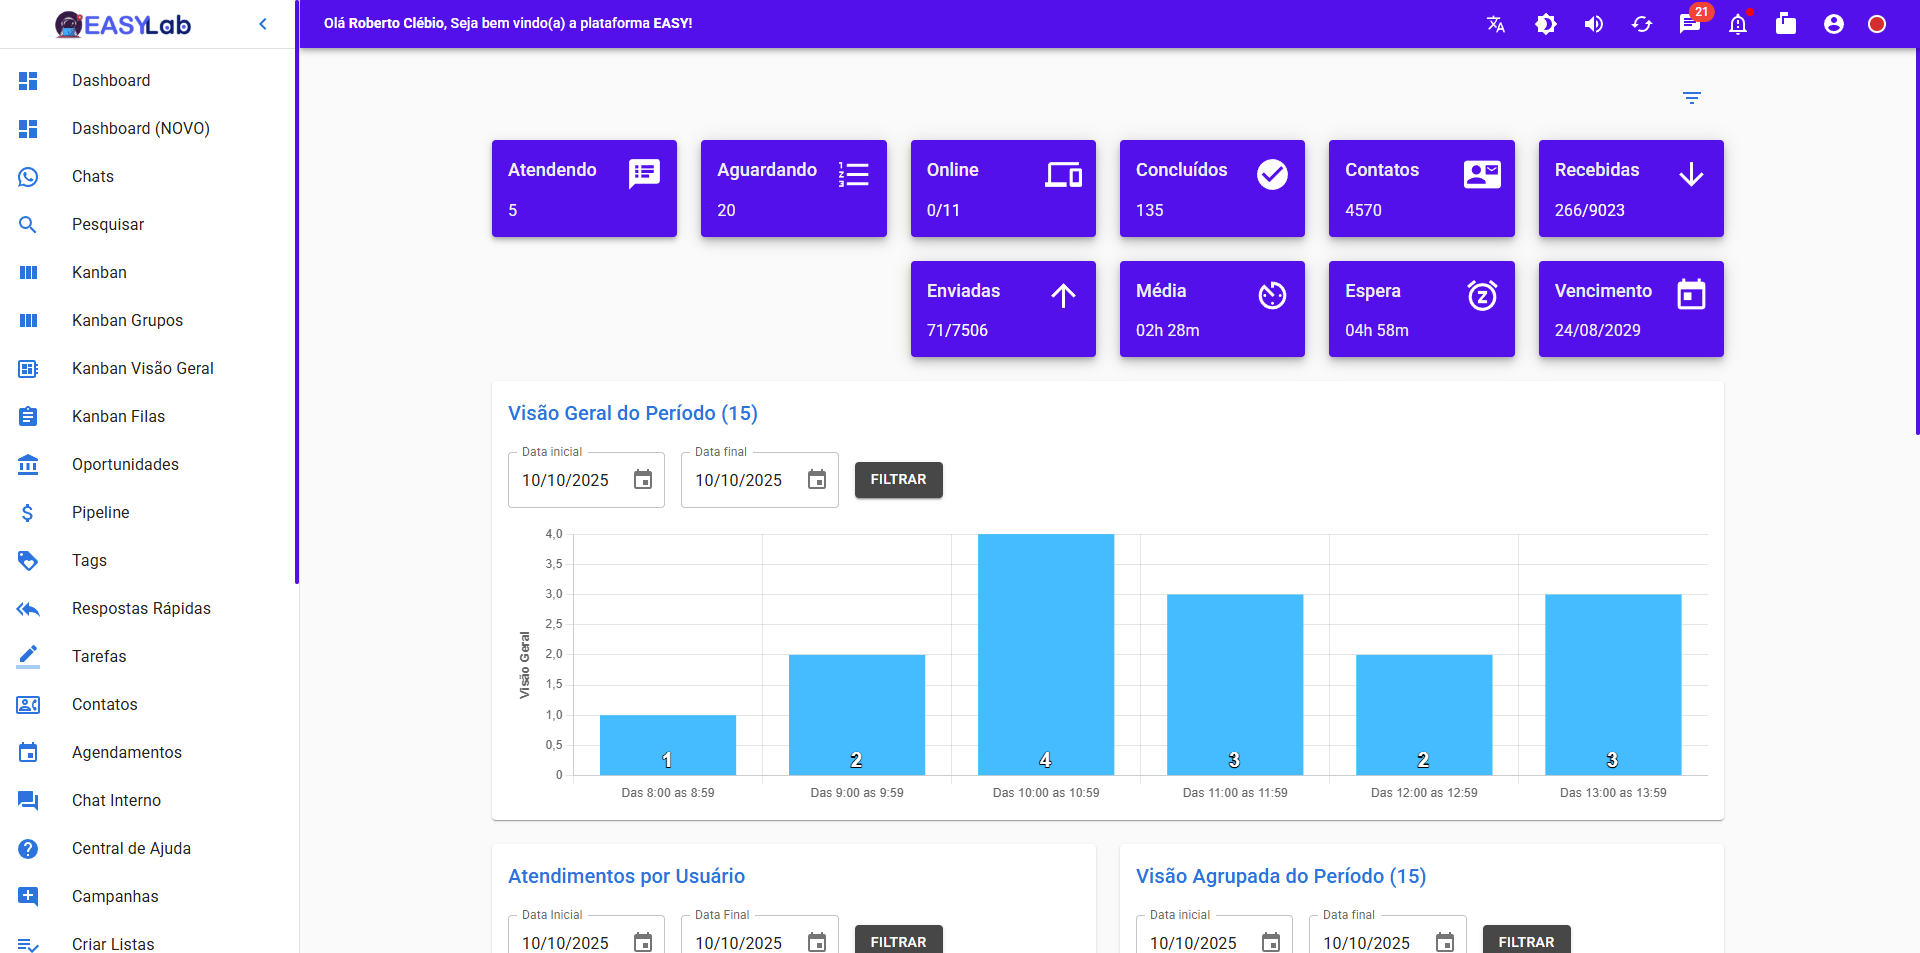The height and width of the screenshot is (953, 1920).
Task: Open the notifications bell icon
Action: (x=1738, y=24)
